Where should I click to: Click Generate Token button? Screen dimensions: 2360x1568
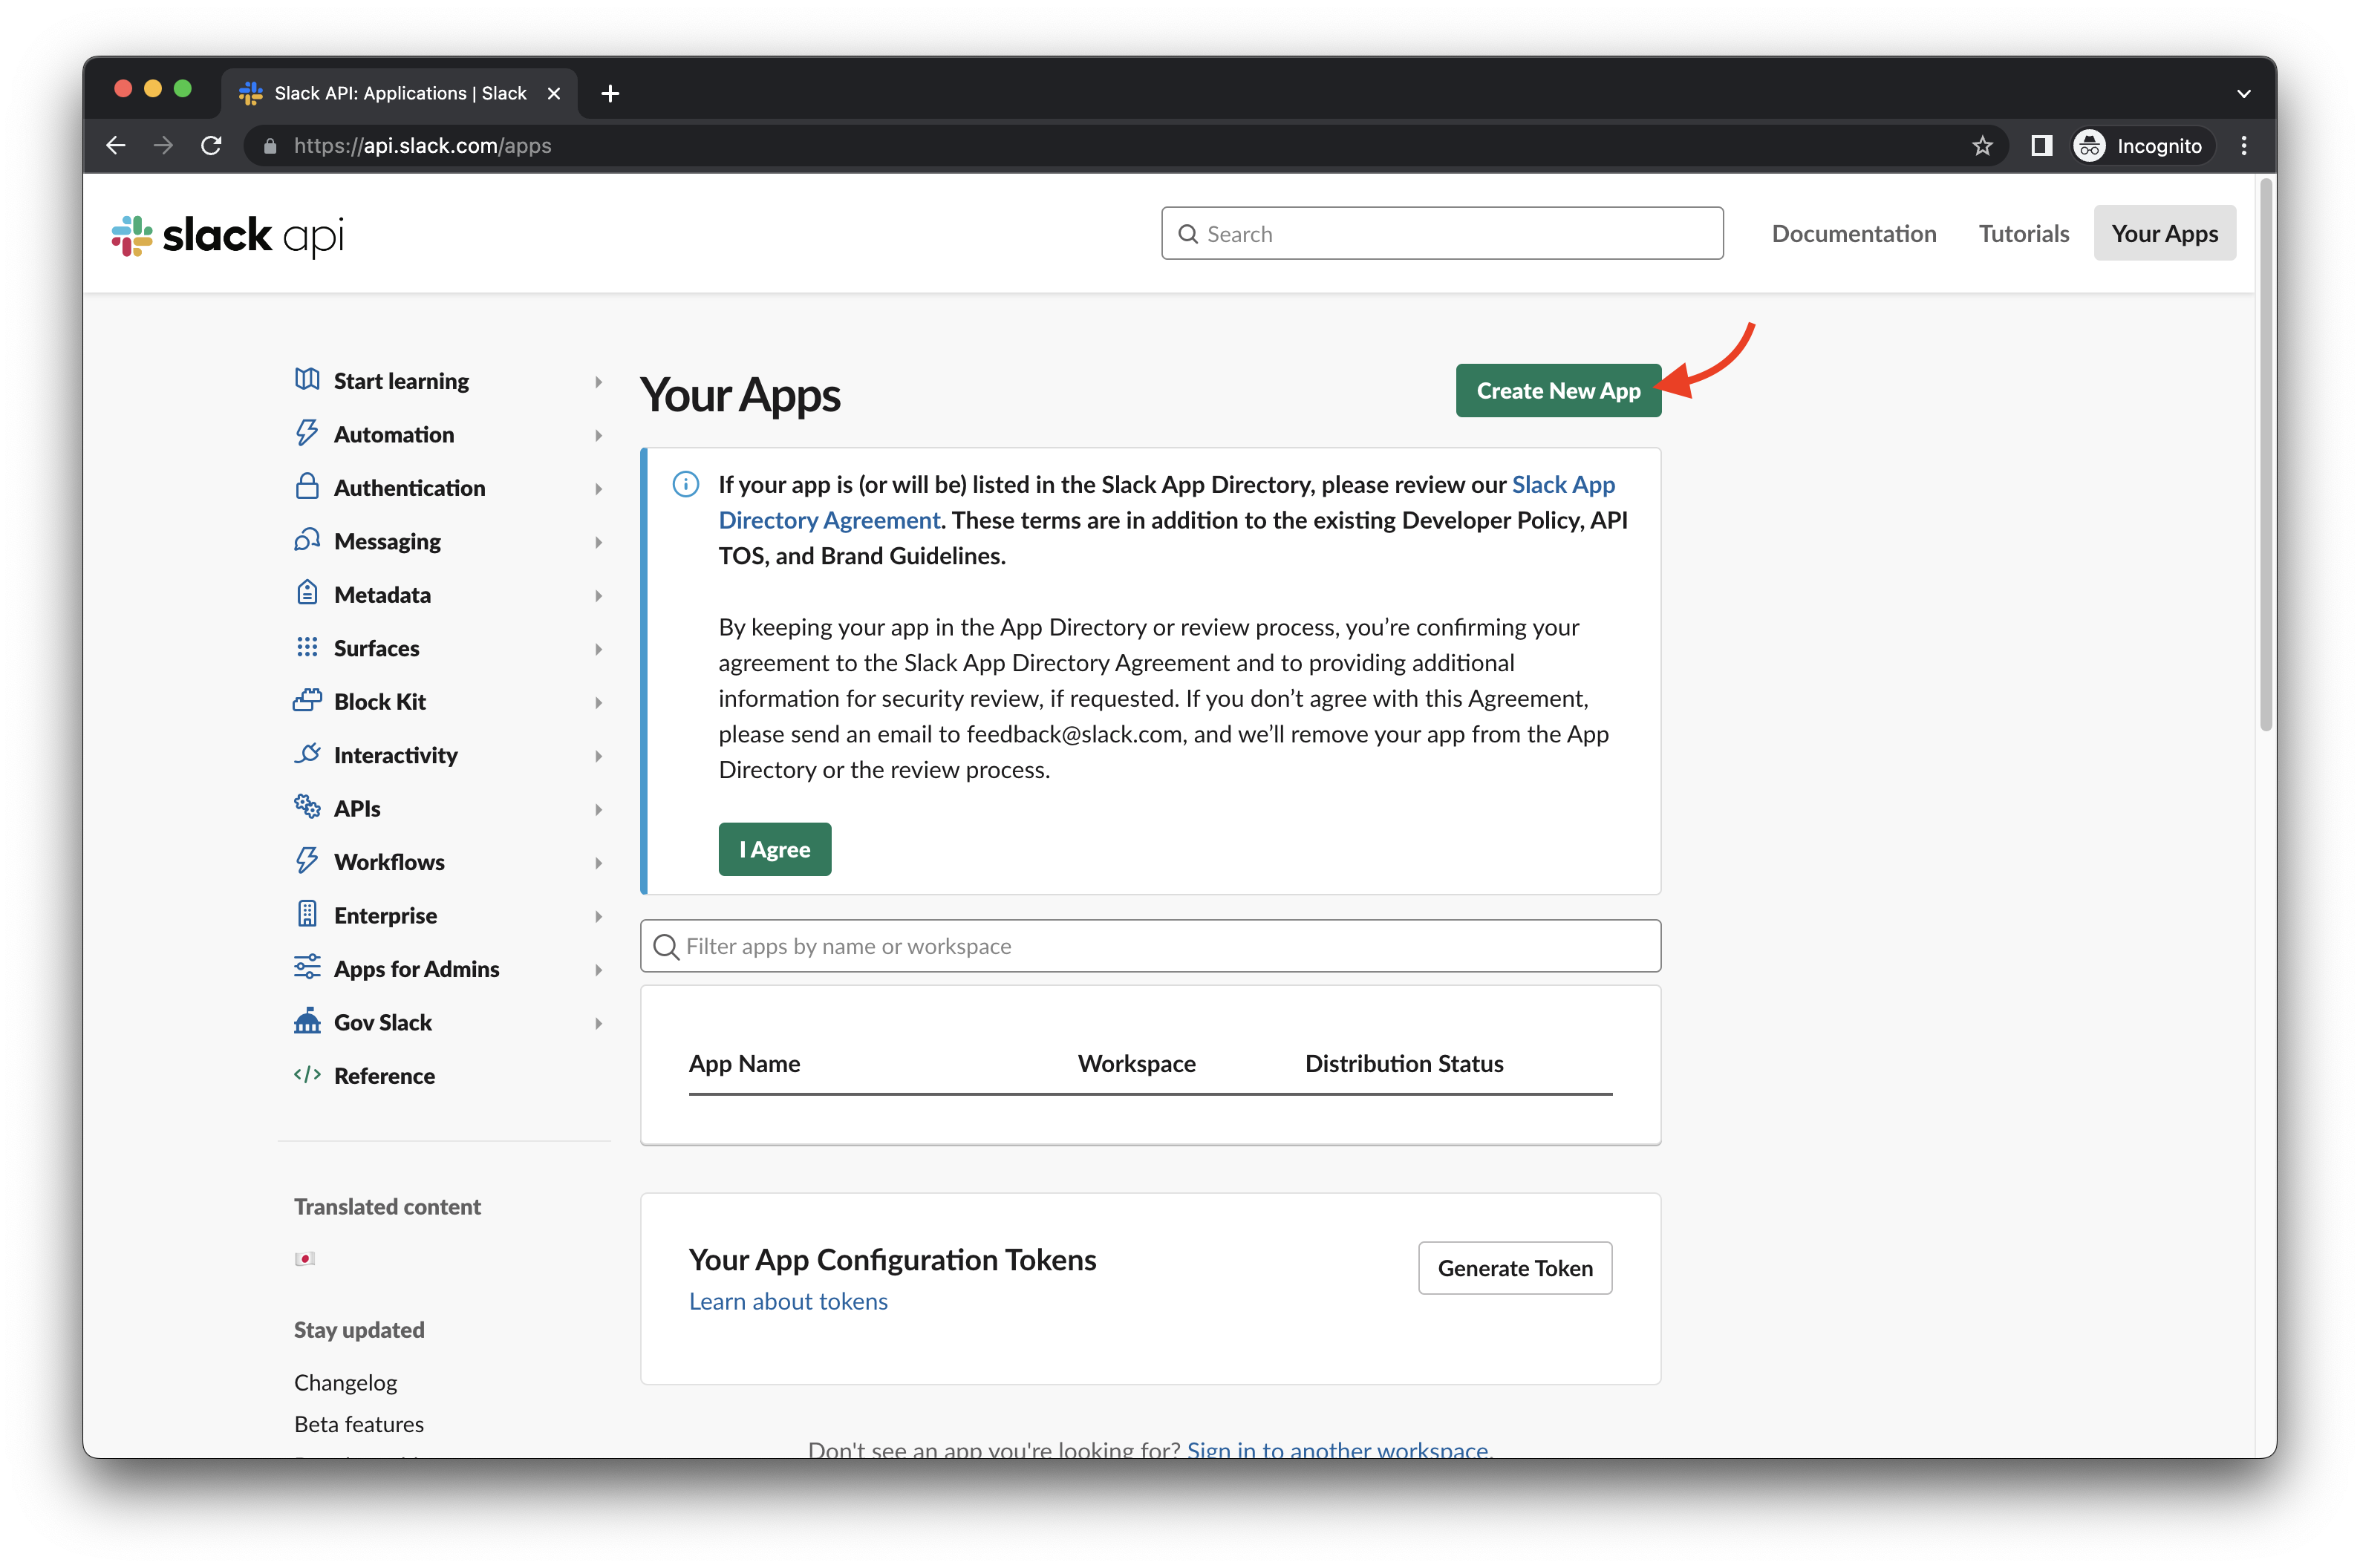point(1514,1268)
